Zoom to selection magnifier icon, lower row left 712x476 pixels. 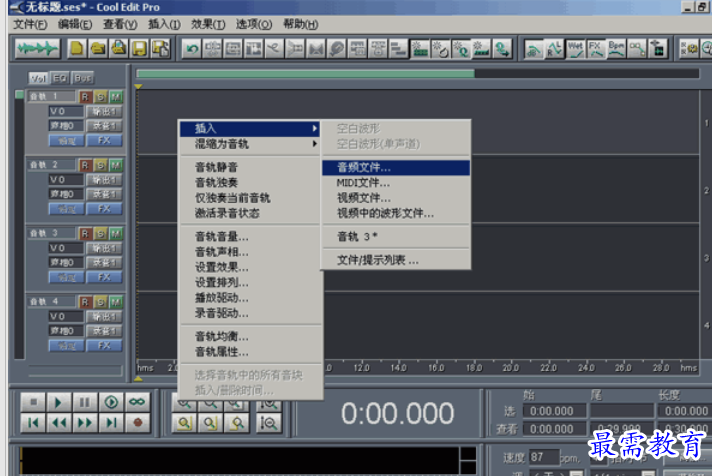(x=184, y=423)
